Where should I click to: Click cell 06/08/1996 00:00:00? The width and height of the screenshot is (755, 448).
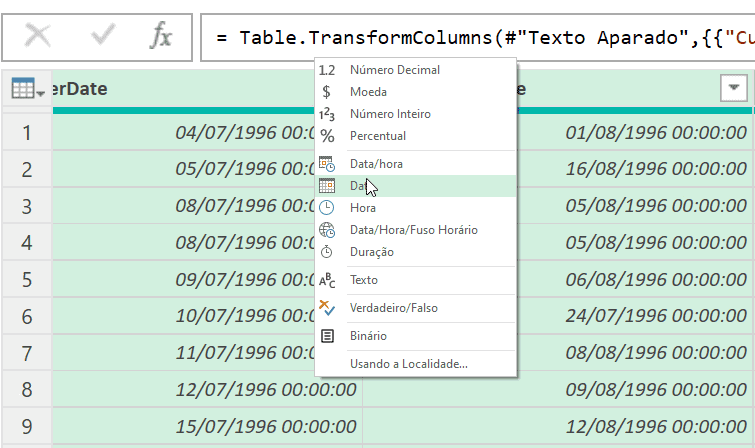click(x=635, y=280)
